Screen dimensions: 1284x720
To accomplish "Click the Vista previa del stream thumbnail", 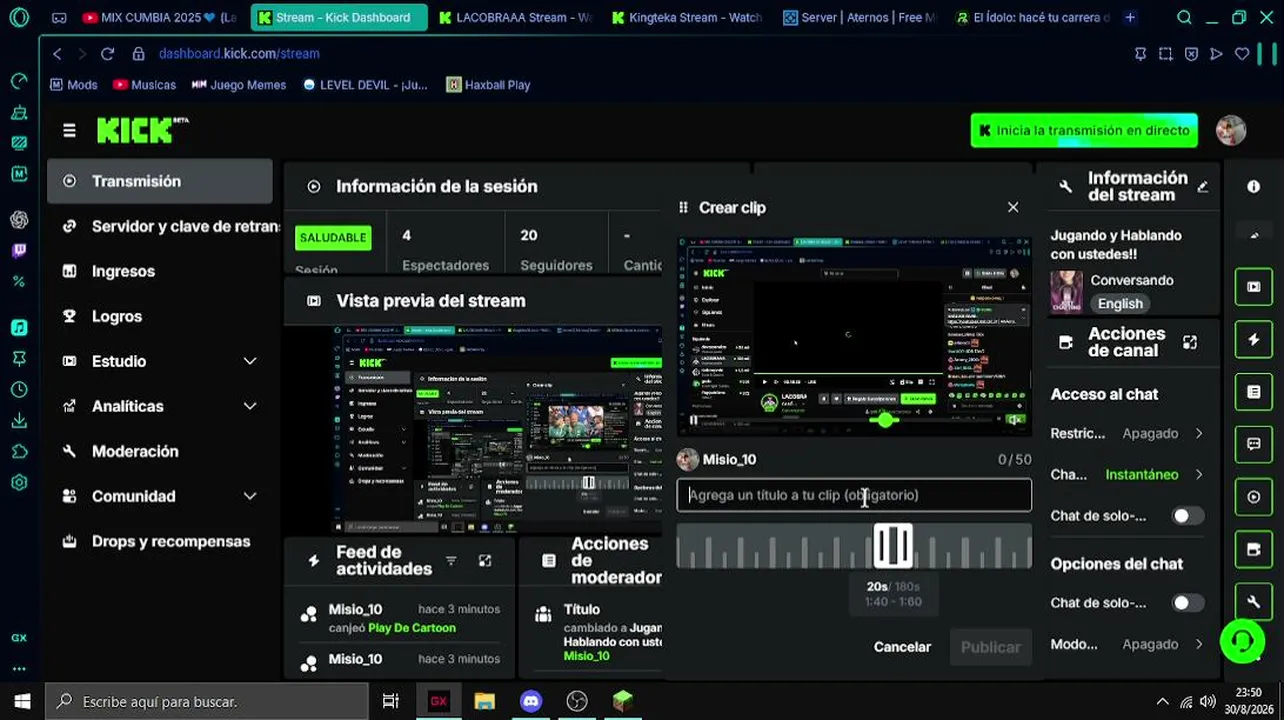I will 497,429.
